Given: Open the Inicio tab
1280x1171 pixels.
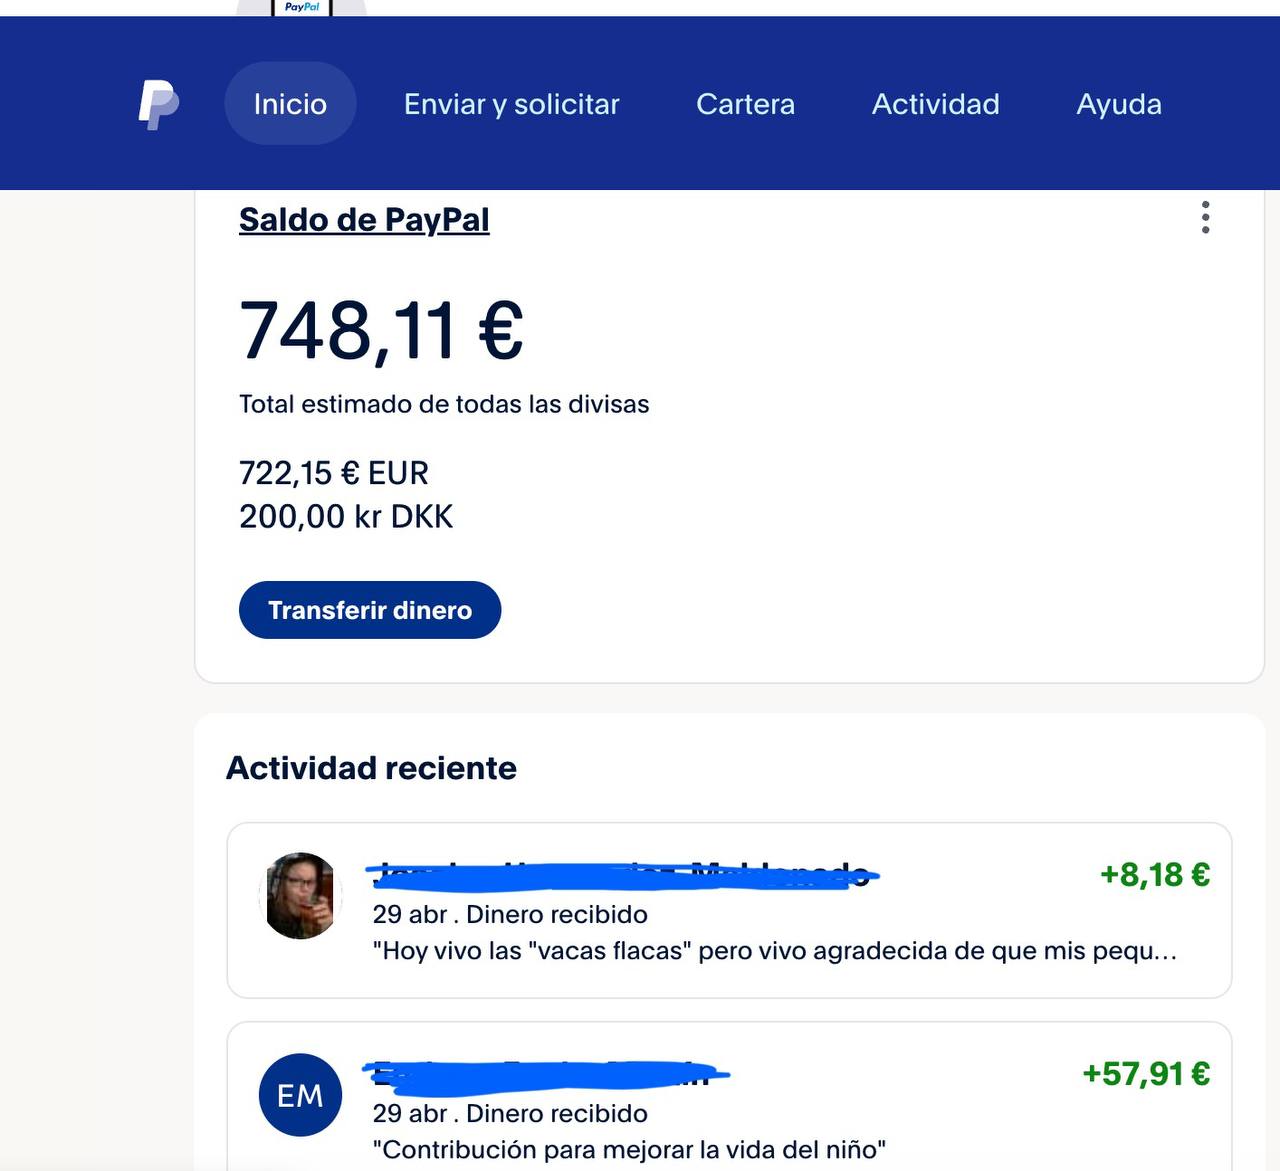Looking at the screenshot, I should click(x=290, y=104).
